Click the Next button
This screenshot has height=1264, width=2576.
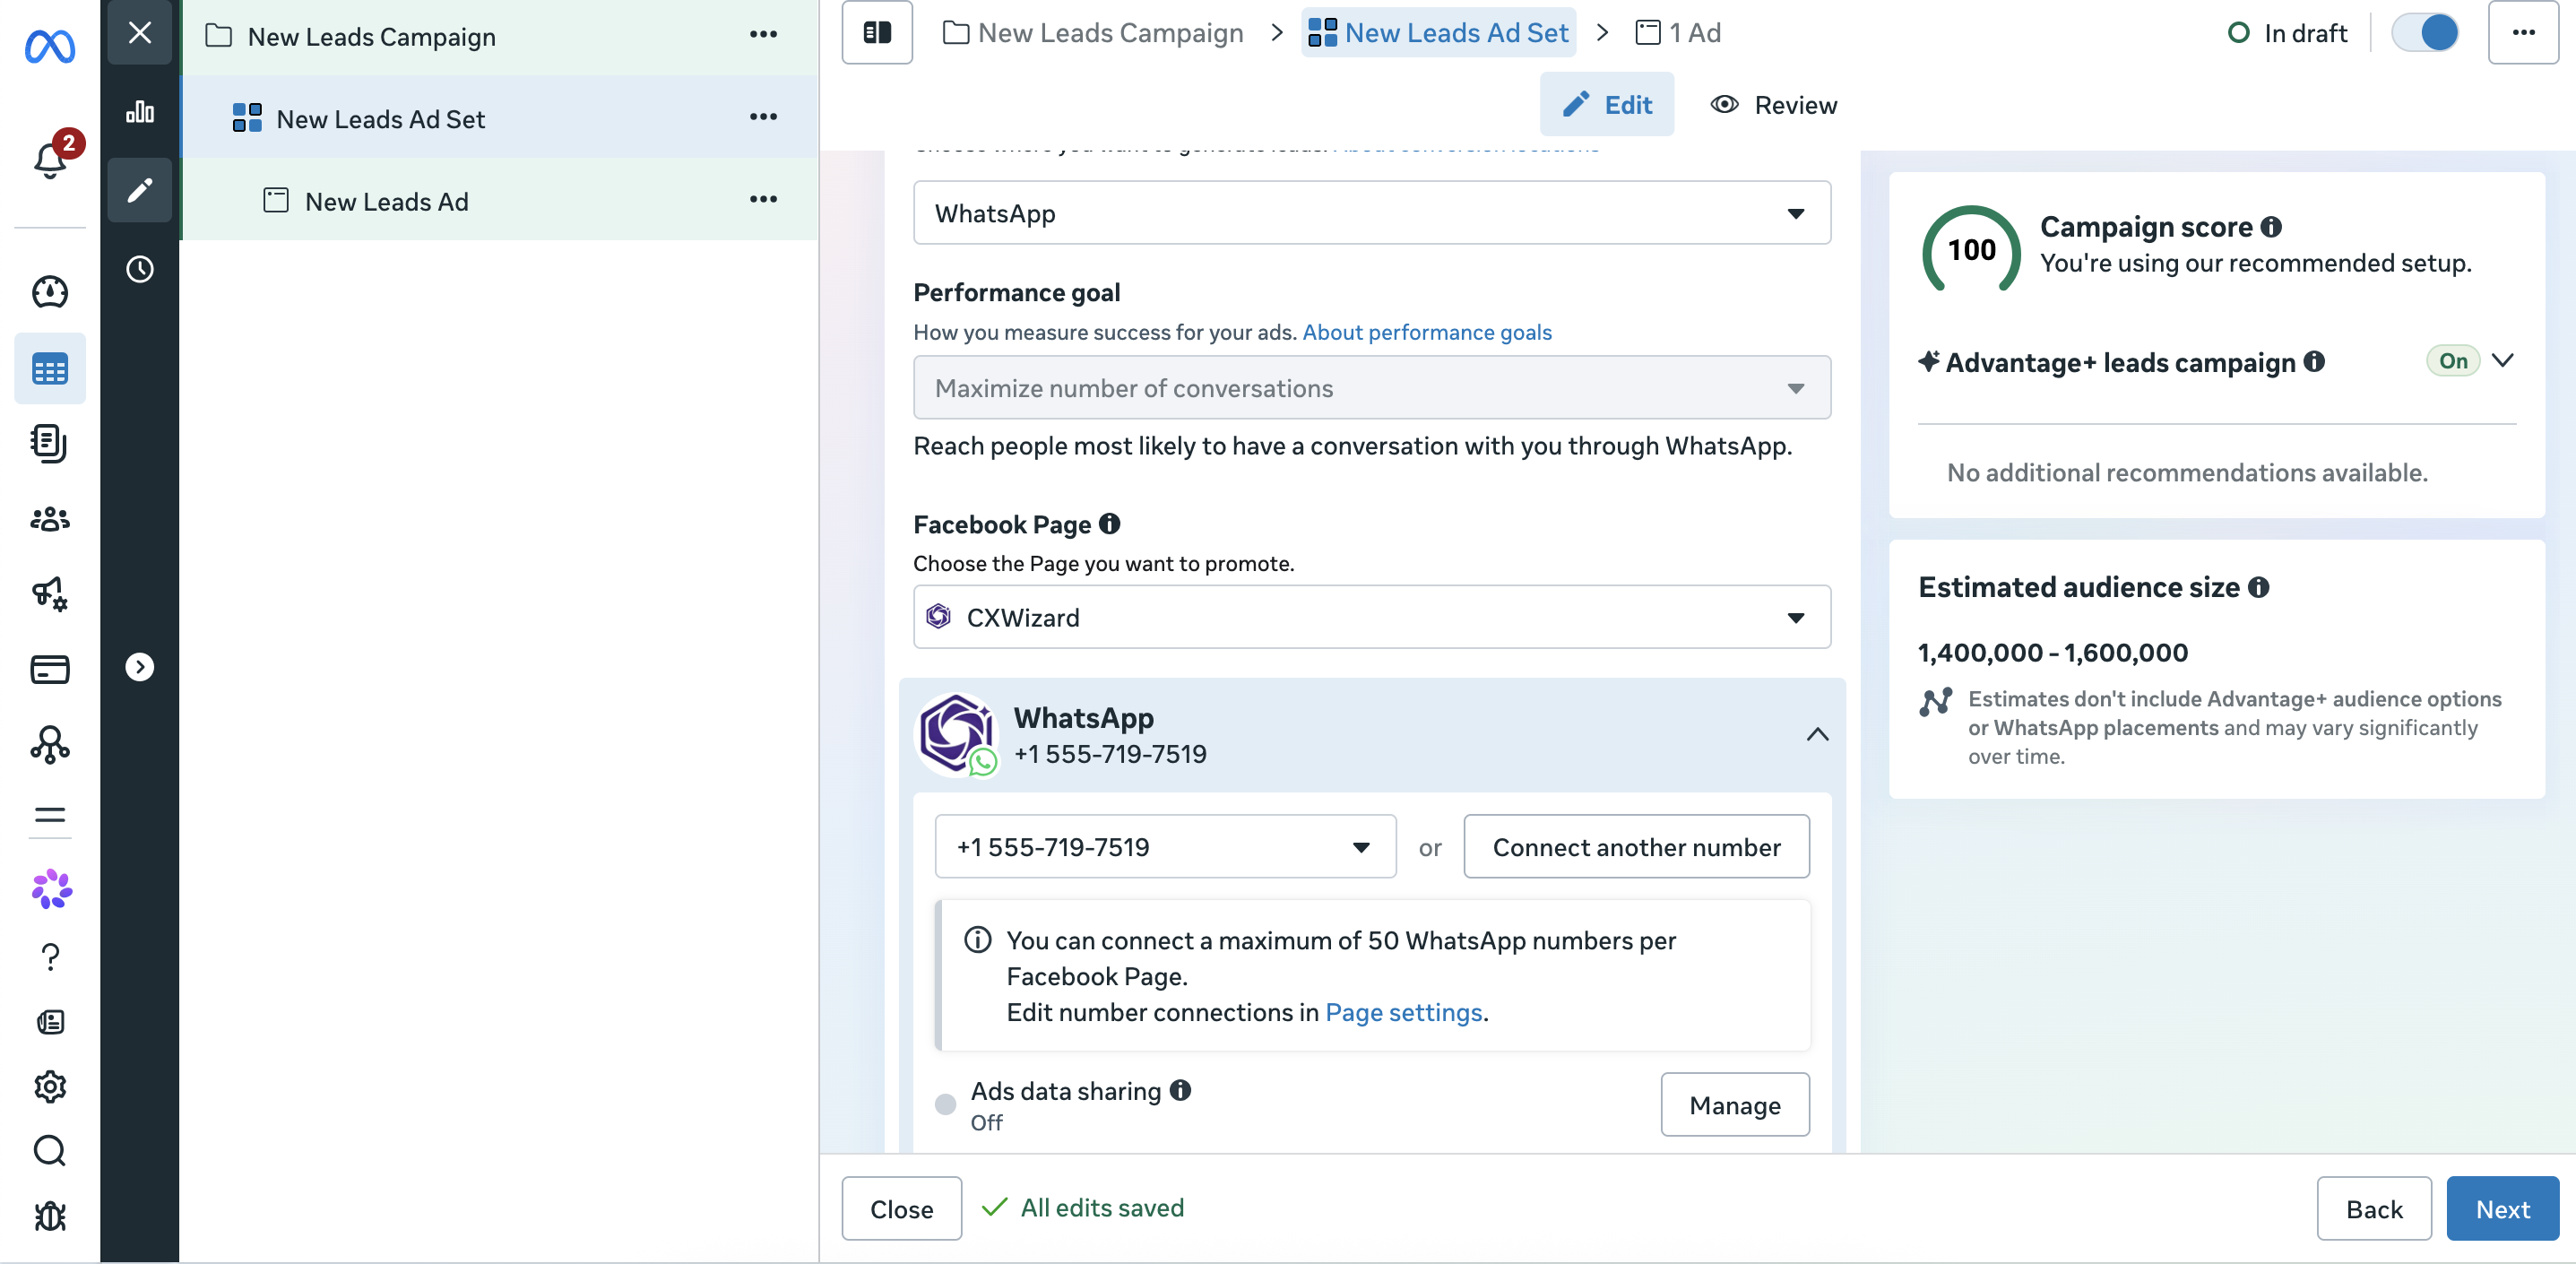point(2502,1208)
